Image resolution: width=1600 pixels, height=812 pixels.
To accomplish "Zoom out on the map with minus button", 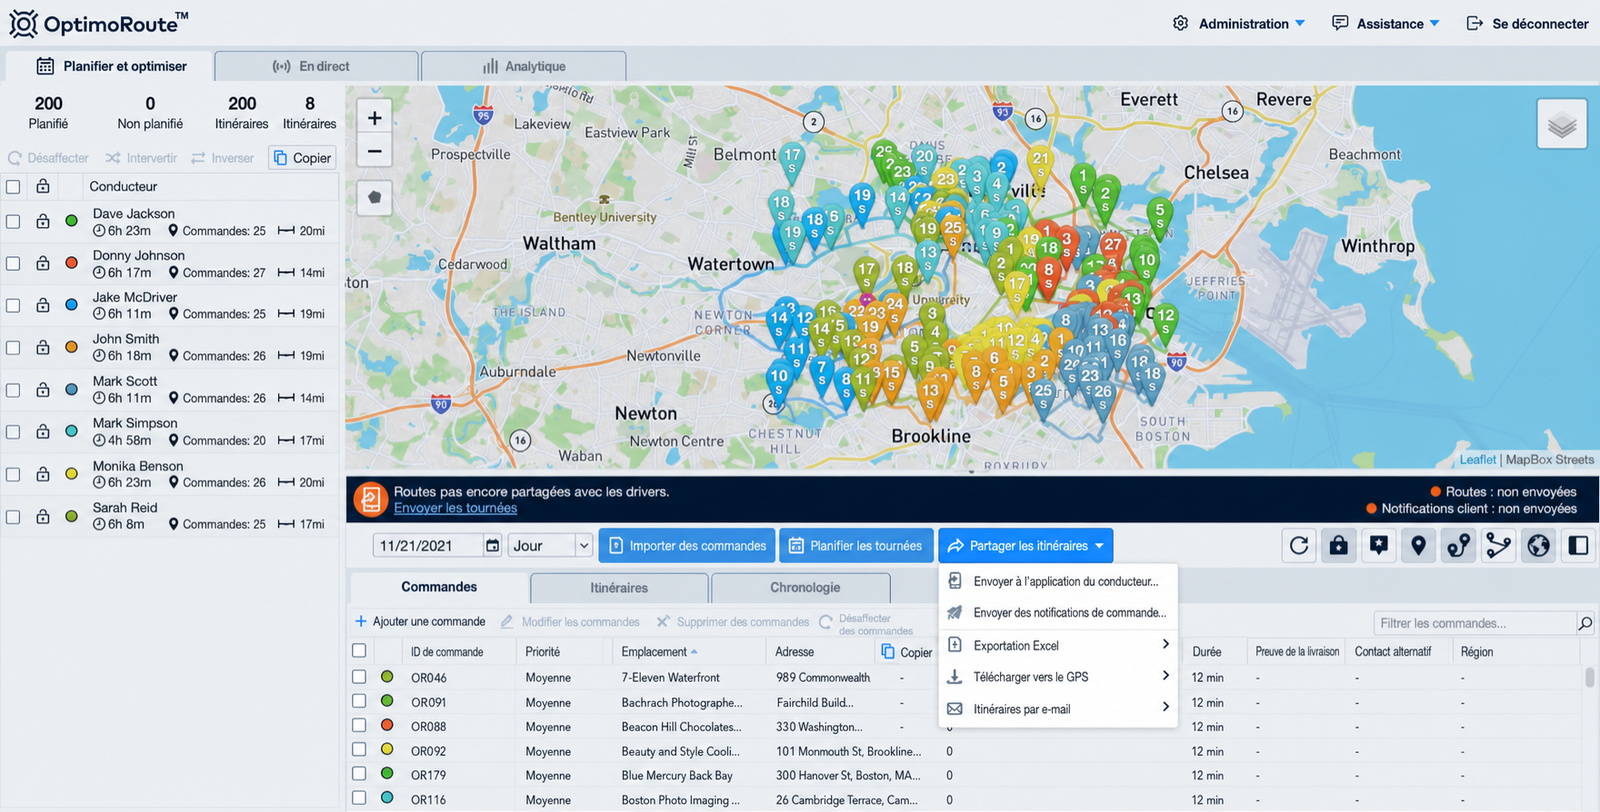I will 374,151.
